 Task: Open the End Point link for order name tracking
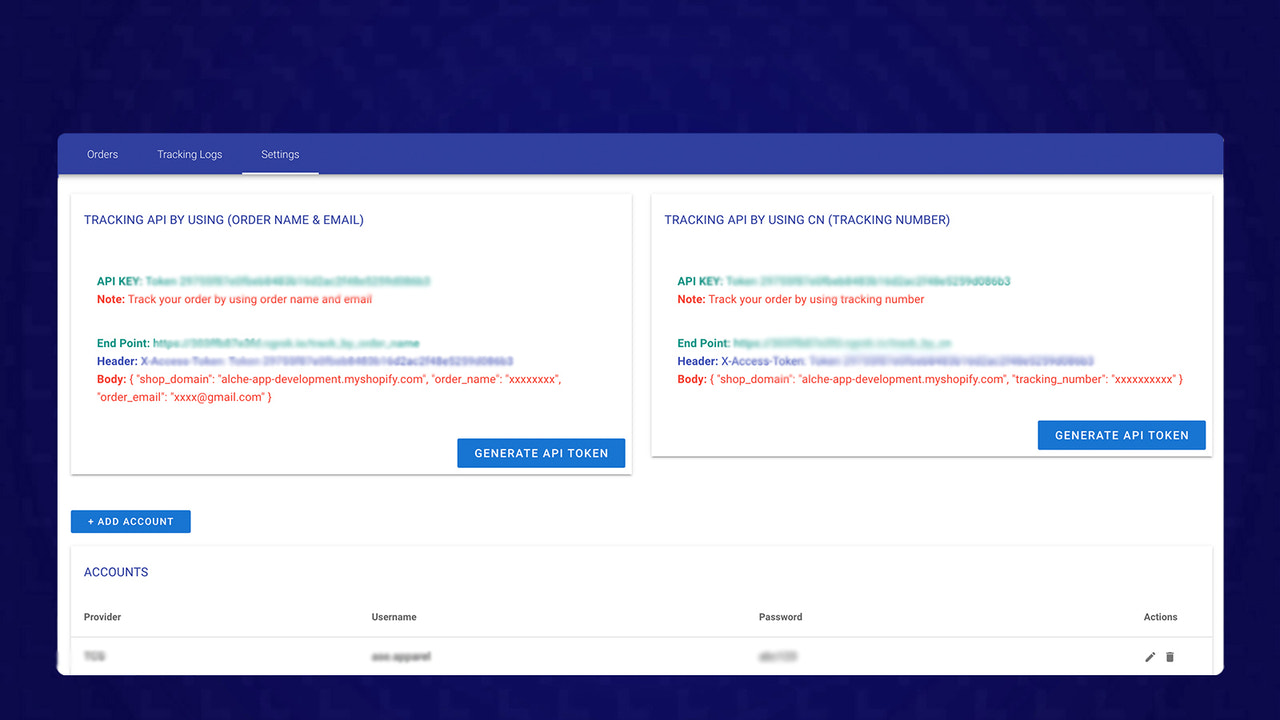pyautogui.click(x=288, y=342)
